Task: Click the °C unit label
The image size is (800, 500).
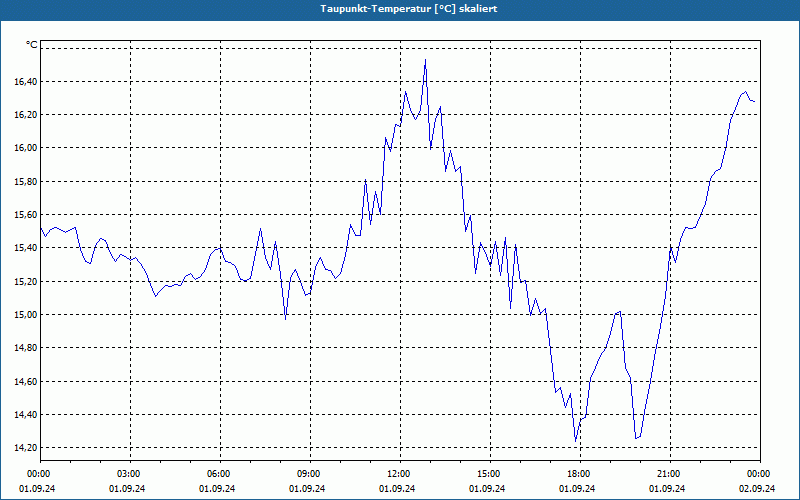Action: (32, 45)
